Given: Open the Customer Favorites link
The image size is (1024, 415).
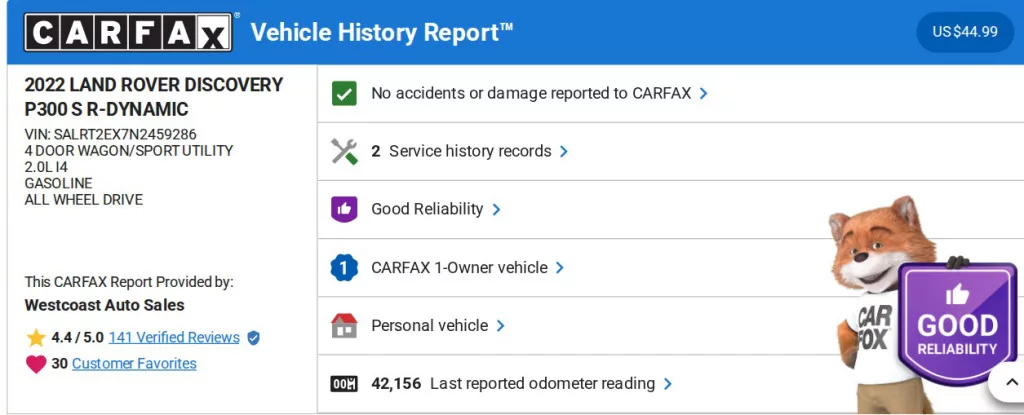Looking at the screenshot, I should click(134, 364).
